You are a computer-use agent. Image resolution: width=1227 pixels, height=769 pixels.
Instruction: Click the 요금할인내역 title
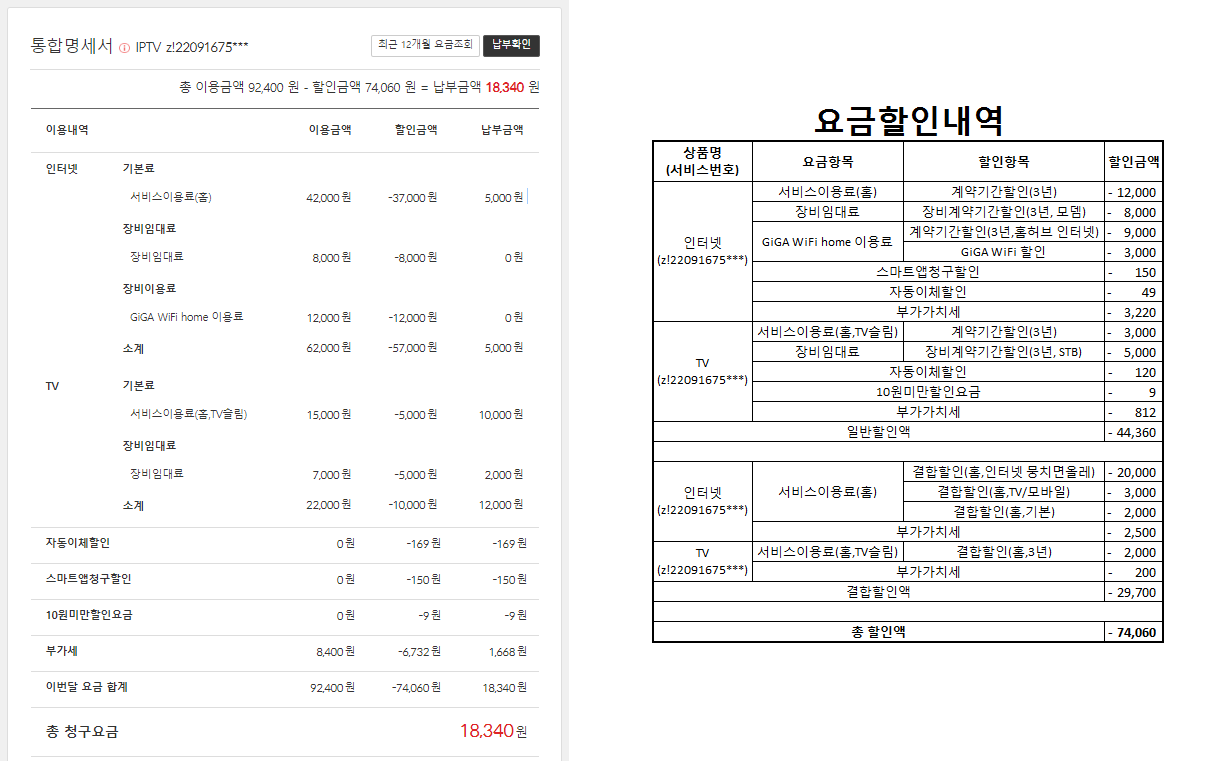click(x=908, y=121)
